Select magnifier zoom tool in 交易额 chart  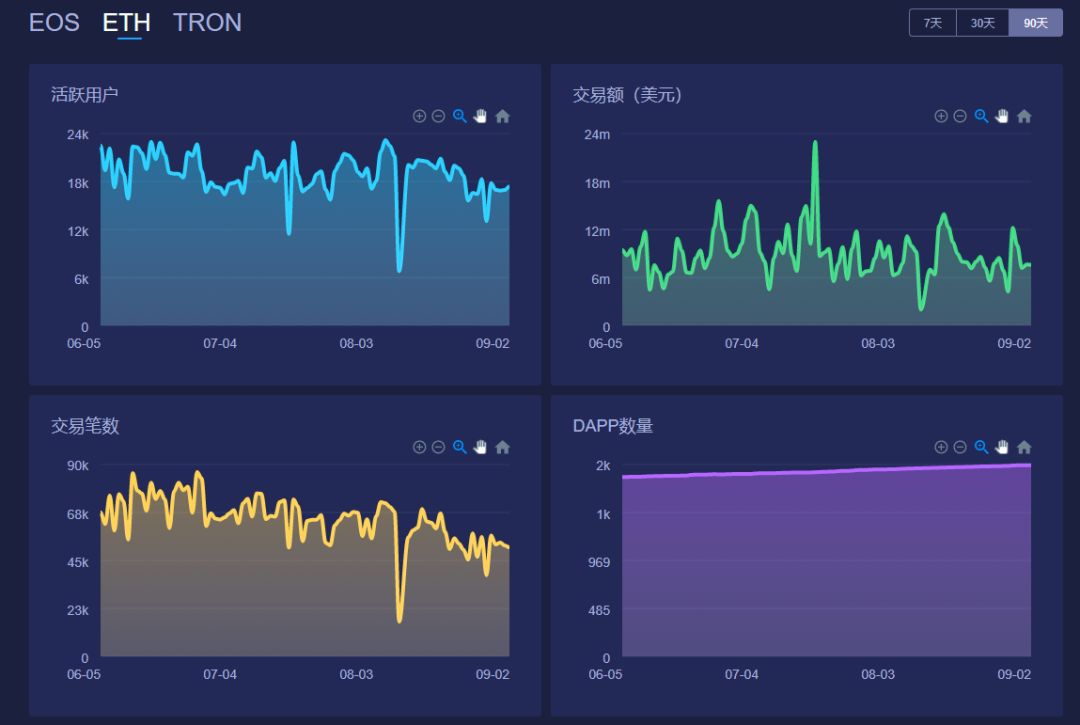pyautogui.click(x=982, y=116)
